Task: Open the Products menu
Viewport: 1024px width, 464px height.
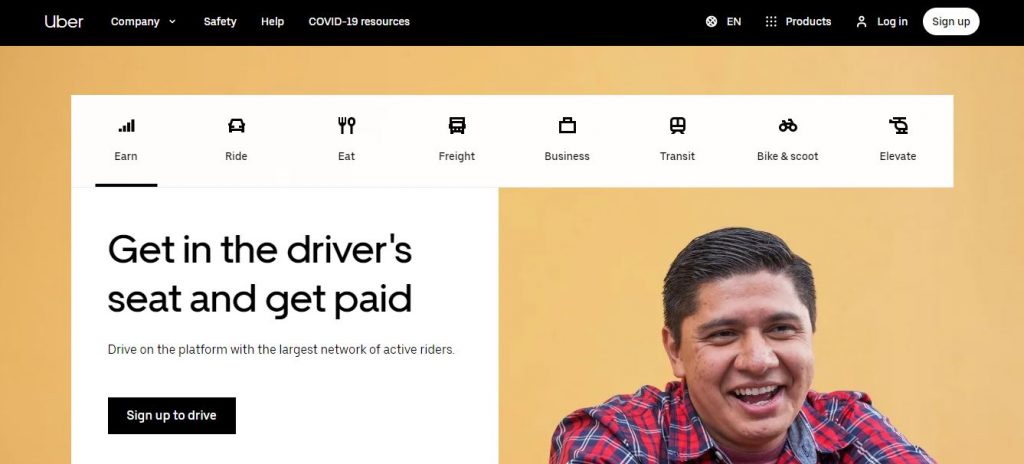Action: click(808, 22)
